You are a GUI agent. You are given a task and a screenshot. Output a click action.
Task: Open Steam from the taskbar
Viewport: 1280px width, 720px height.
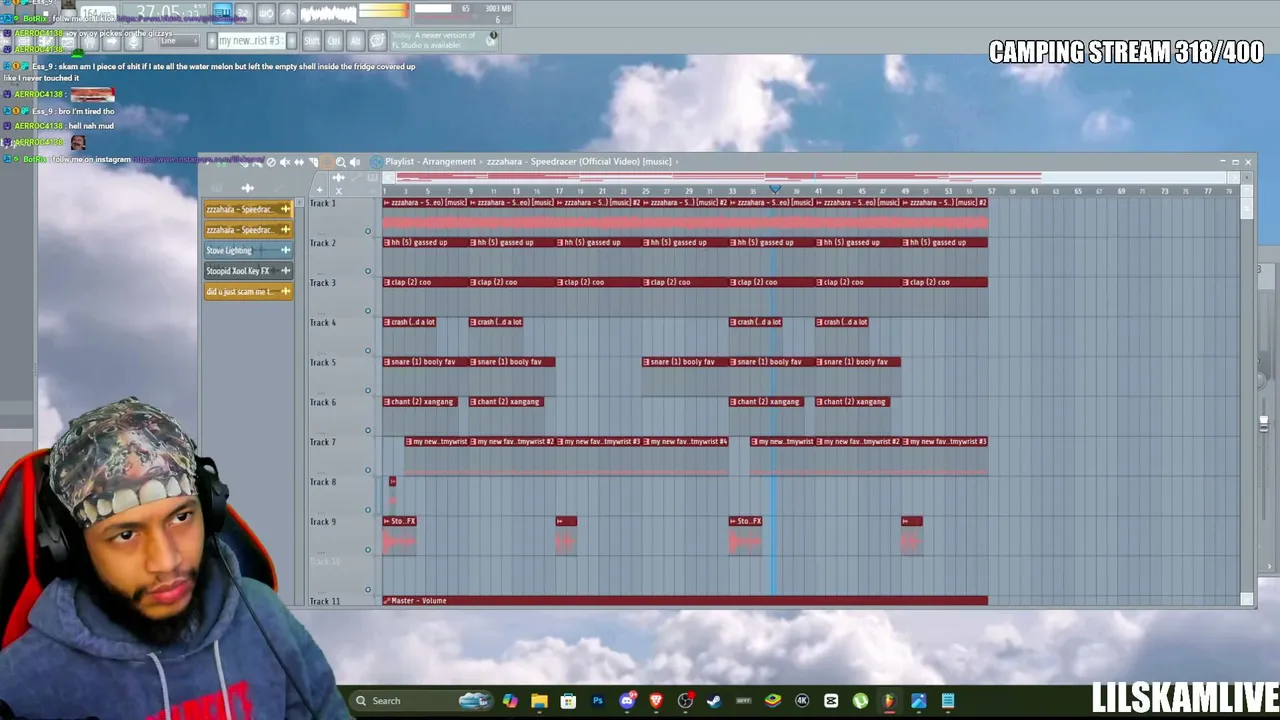(x=714, y=701)
